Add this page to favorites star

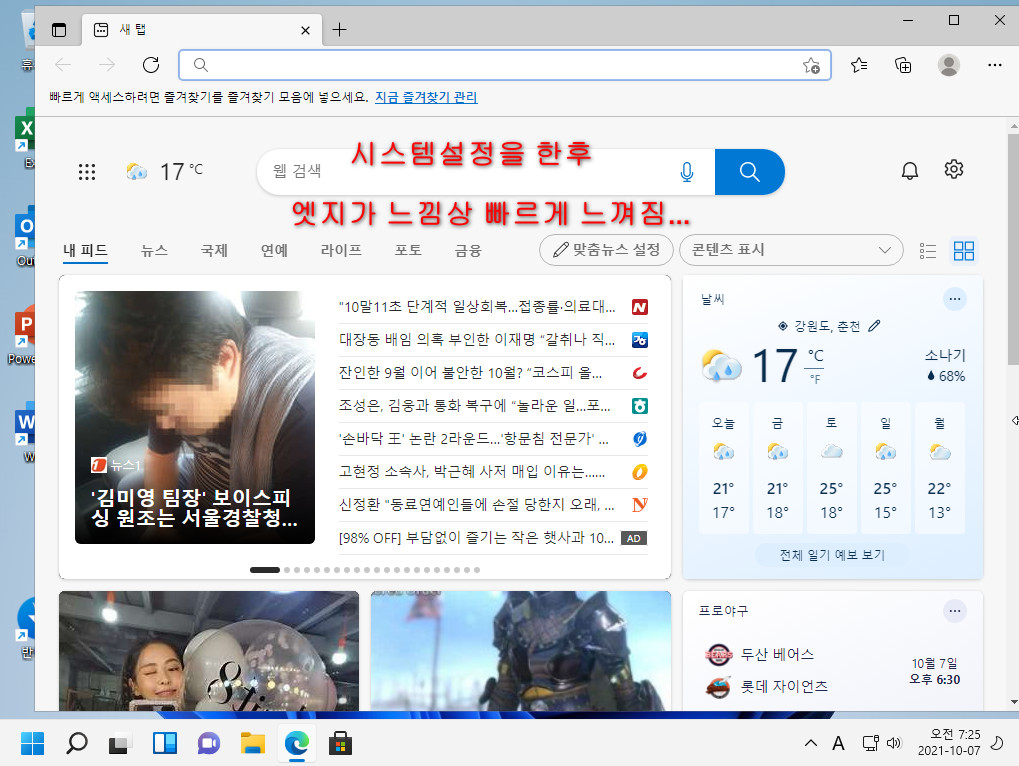811,65
